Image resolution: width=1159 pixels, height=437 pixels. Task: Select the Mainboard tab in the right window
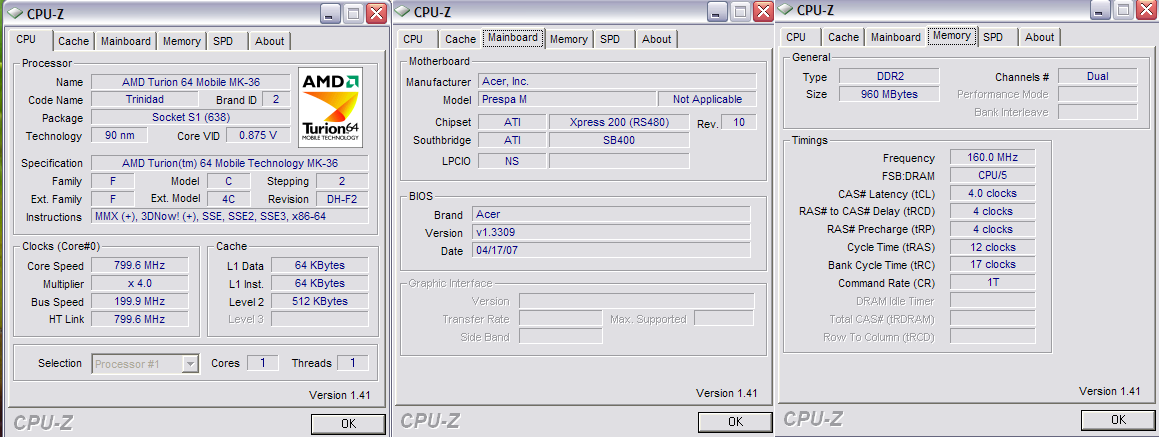click(x=896, y=37)
